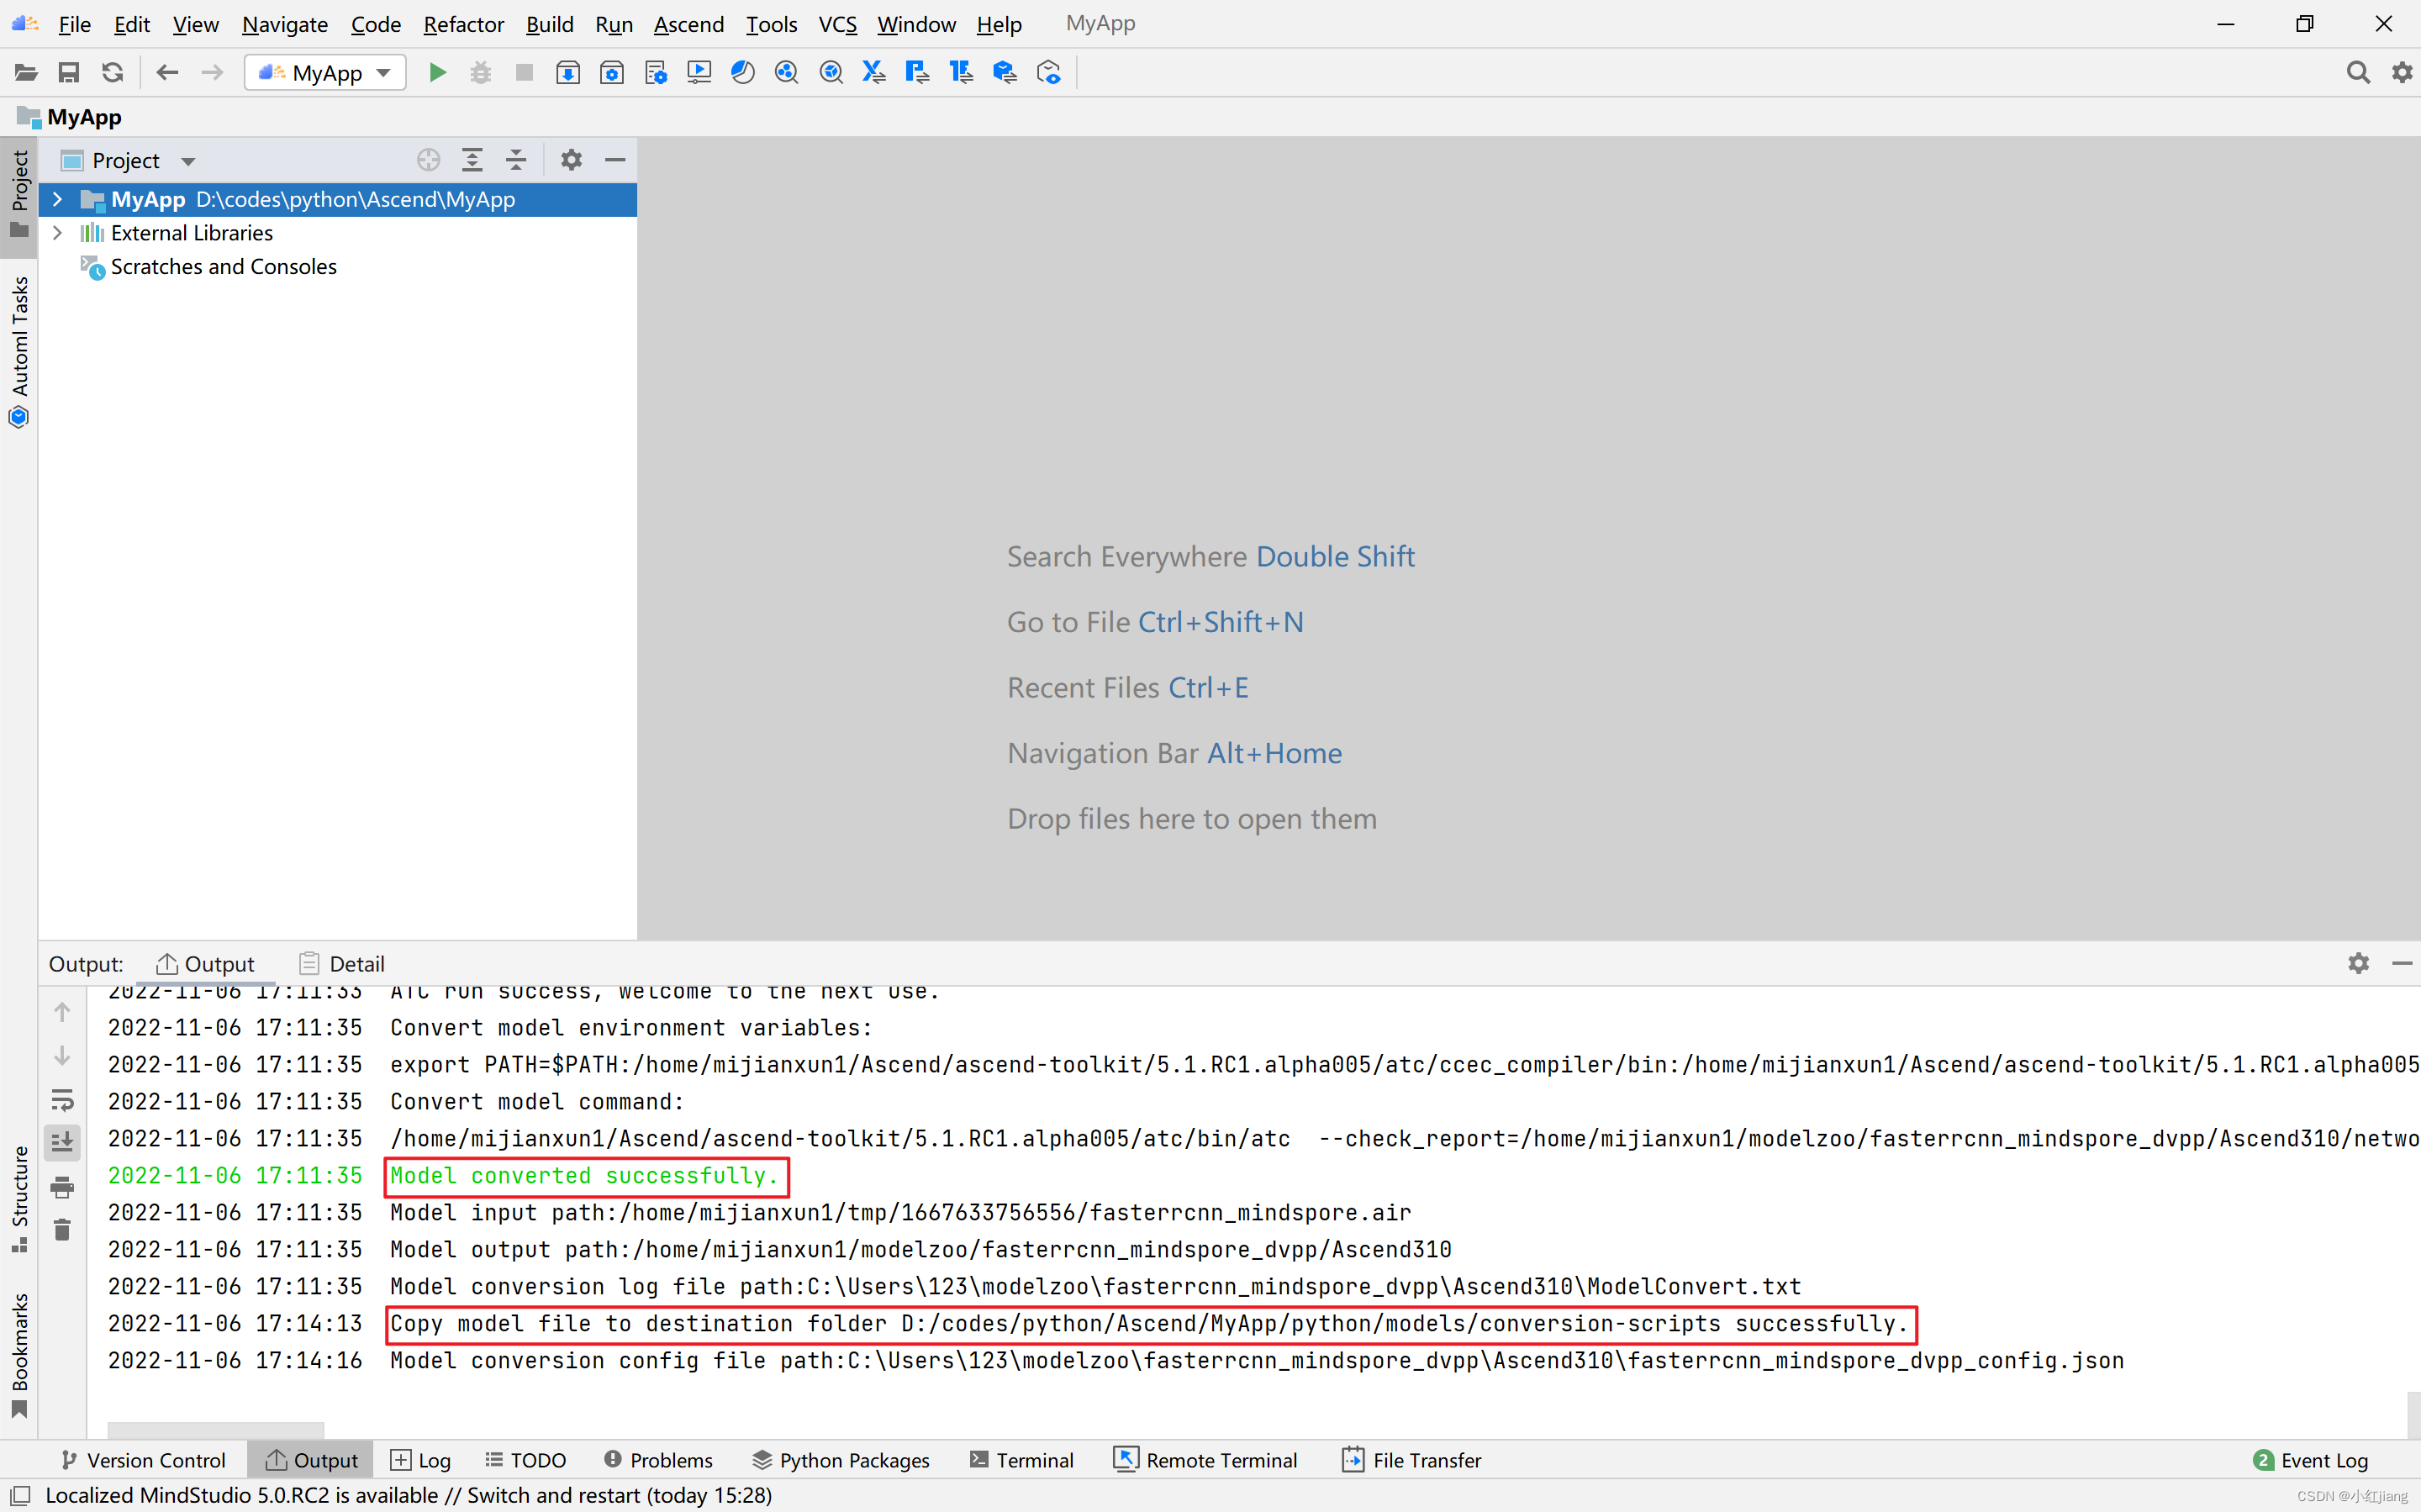Select the Output tab beside Output label
The width and height of the screenshot is (2421, 1512).
pyautogui.click(x=205, y=964)
